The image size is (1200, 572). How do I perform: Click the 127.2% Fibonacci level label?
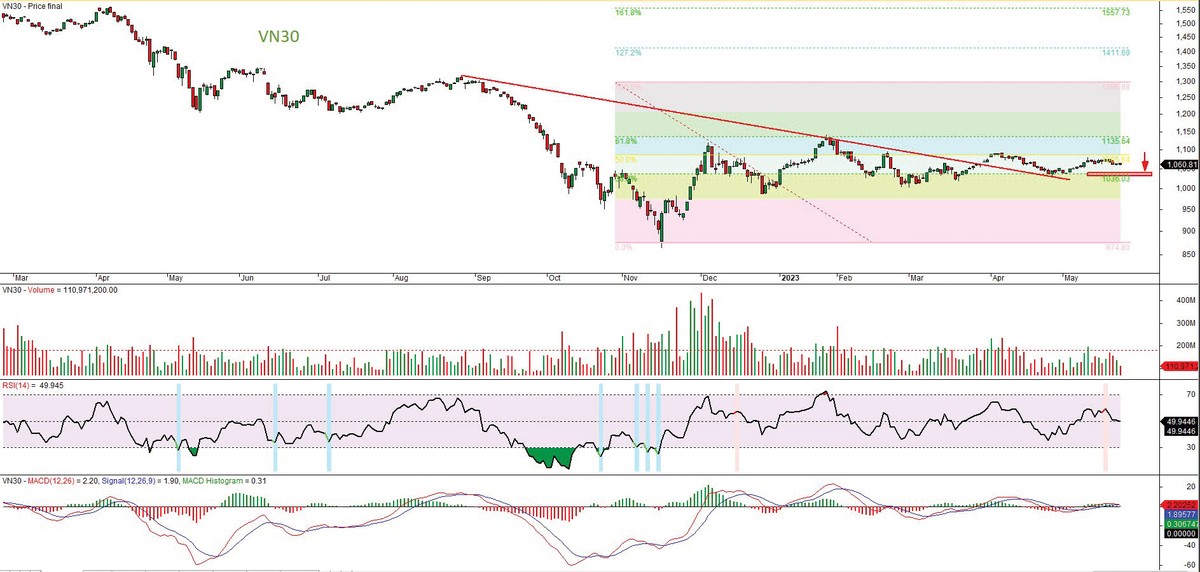[627, 52]
